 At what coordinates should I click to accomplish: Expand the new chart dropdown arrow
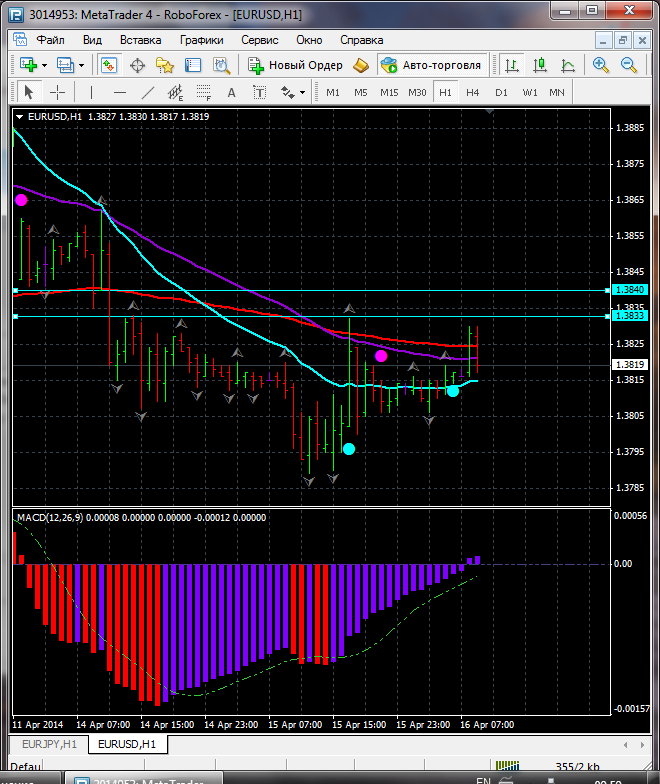point(44,65)
